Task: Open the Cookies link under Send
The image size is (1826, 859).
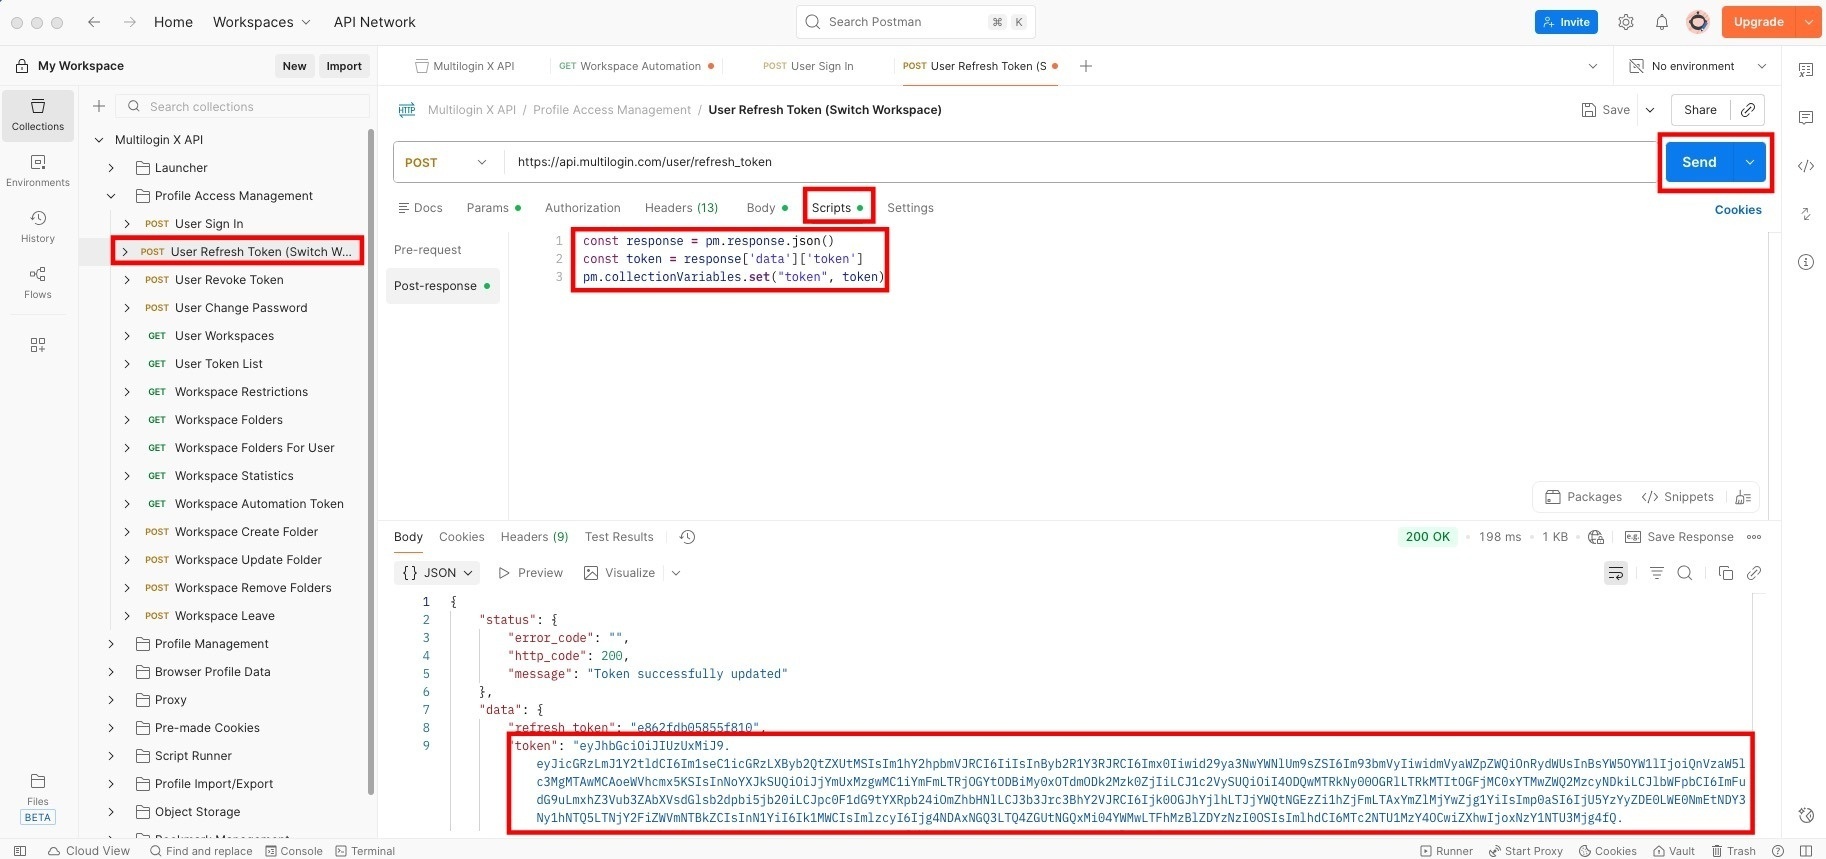Action: (x=1738, y=210)
